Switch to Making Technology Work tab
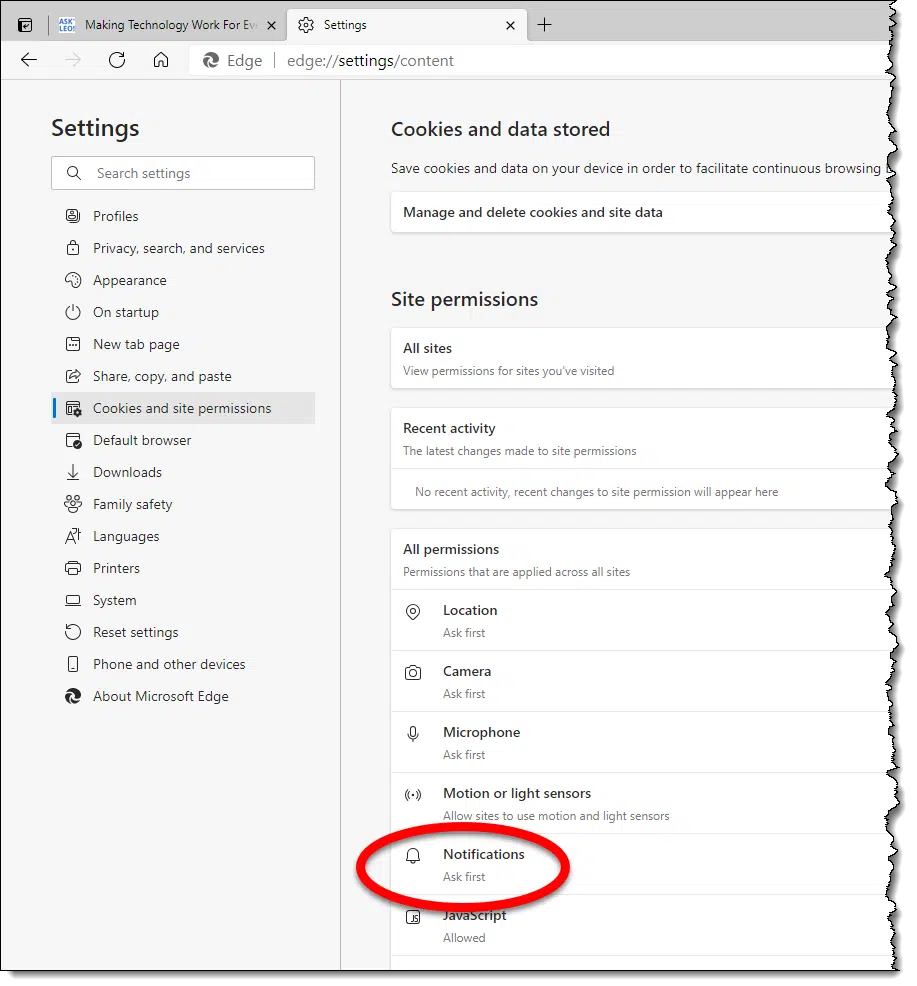 (x=168, y=25)
